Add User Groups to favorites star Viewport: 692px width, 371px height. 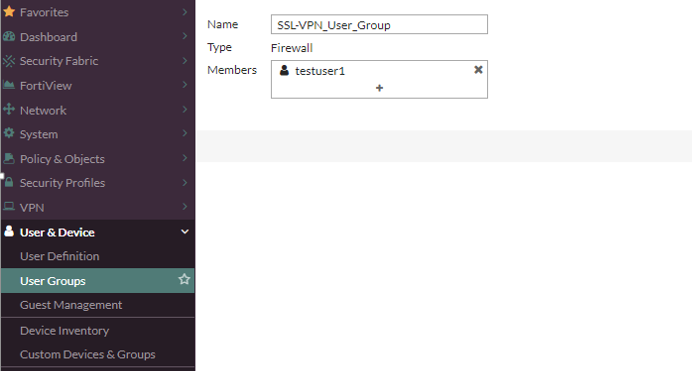[184, 279]
